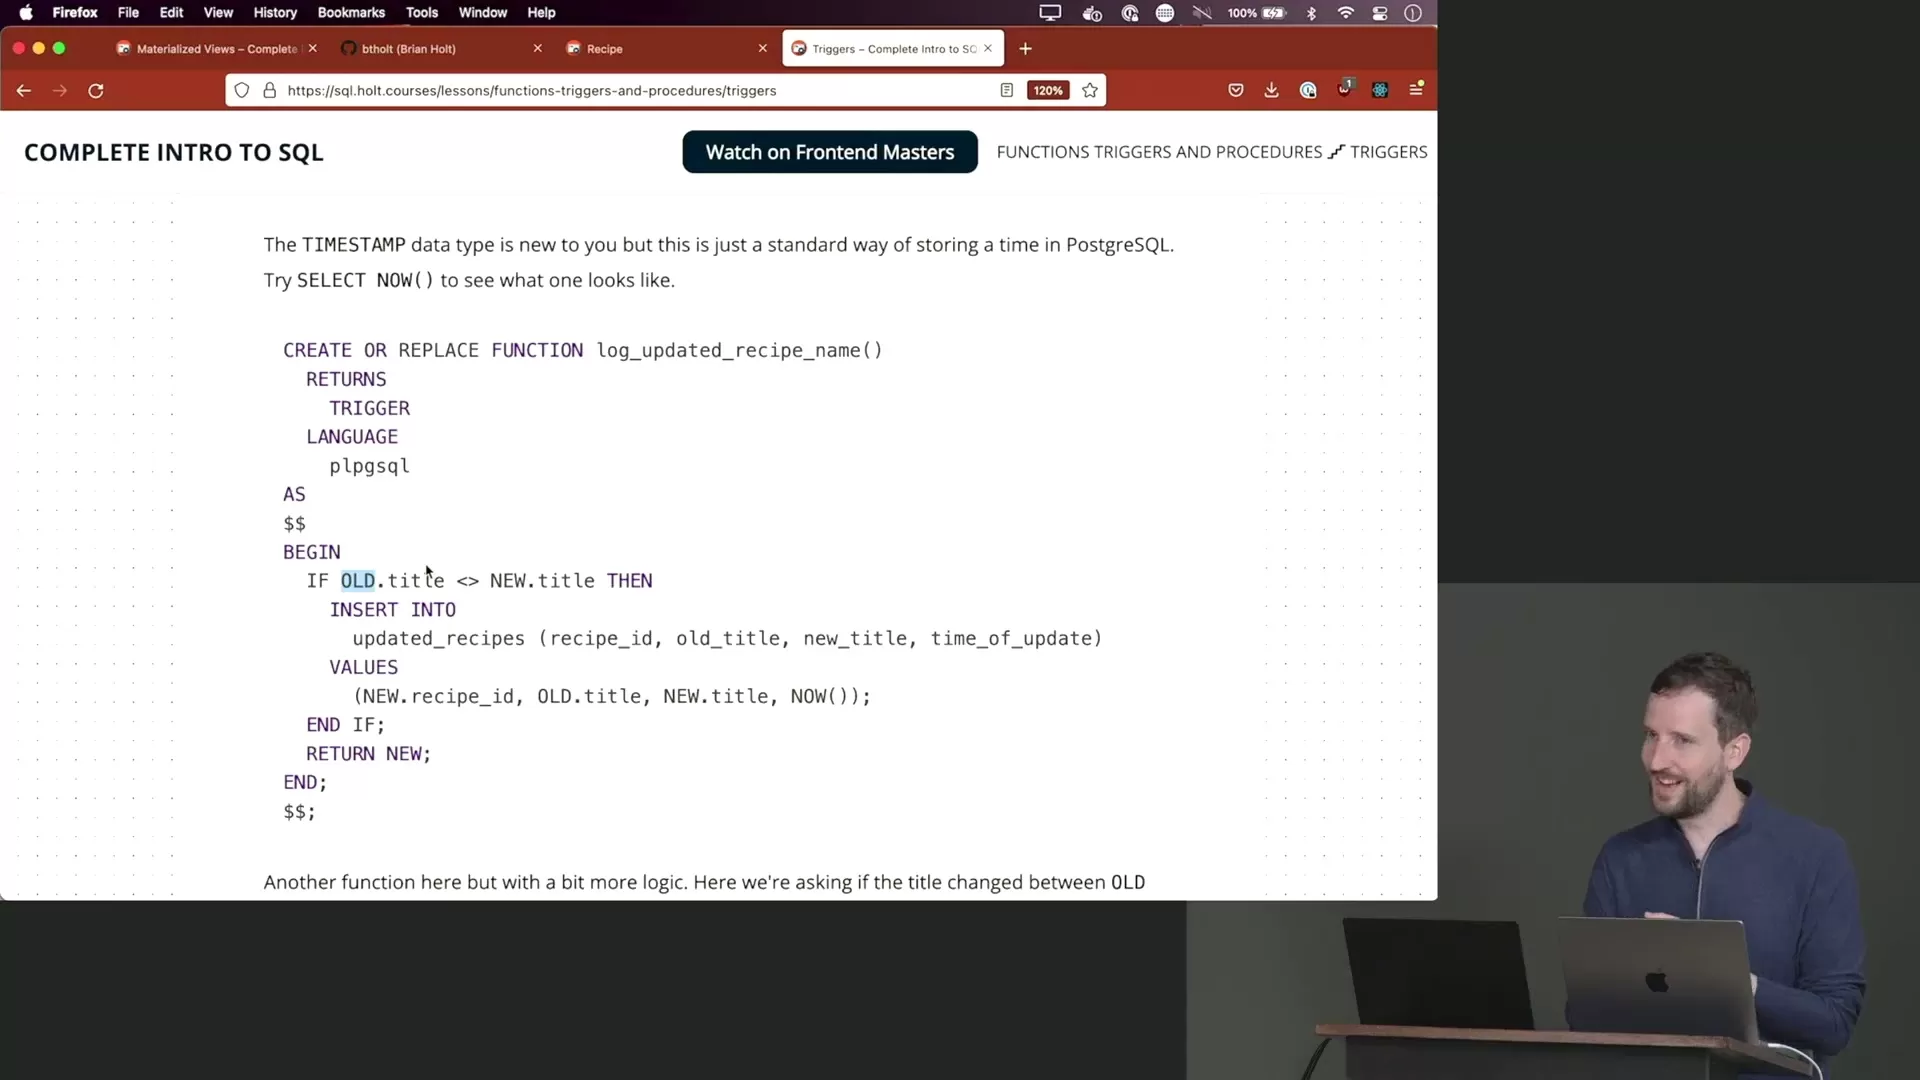Click the site security lock icon
This screenshot has width=1920, height=1080.
tap(269, 90)
